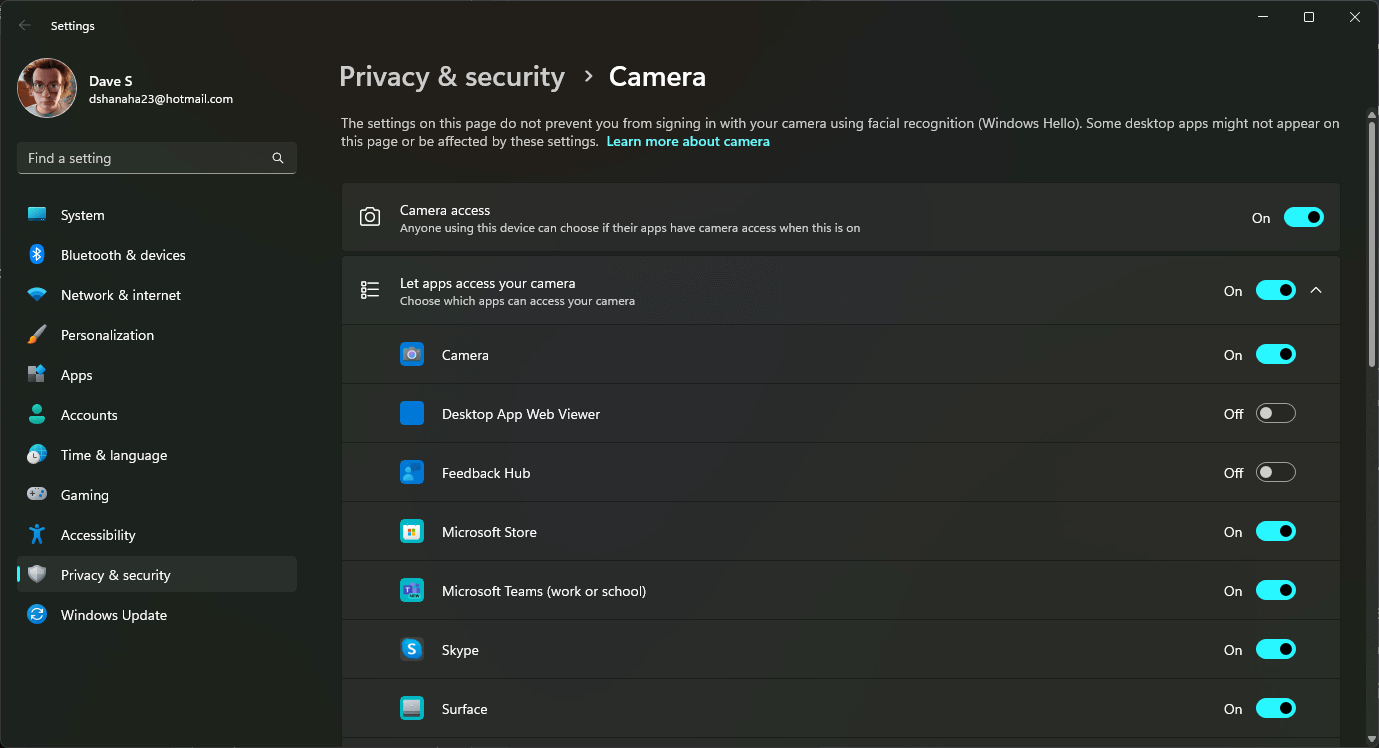Go back to Privacy & security breadcrumb
The height and width of the screenshot is (748, 1379).
click(452, 77)
